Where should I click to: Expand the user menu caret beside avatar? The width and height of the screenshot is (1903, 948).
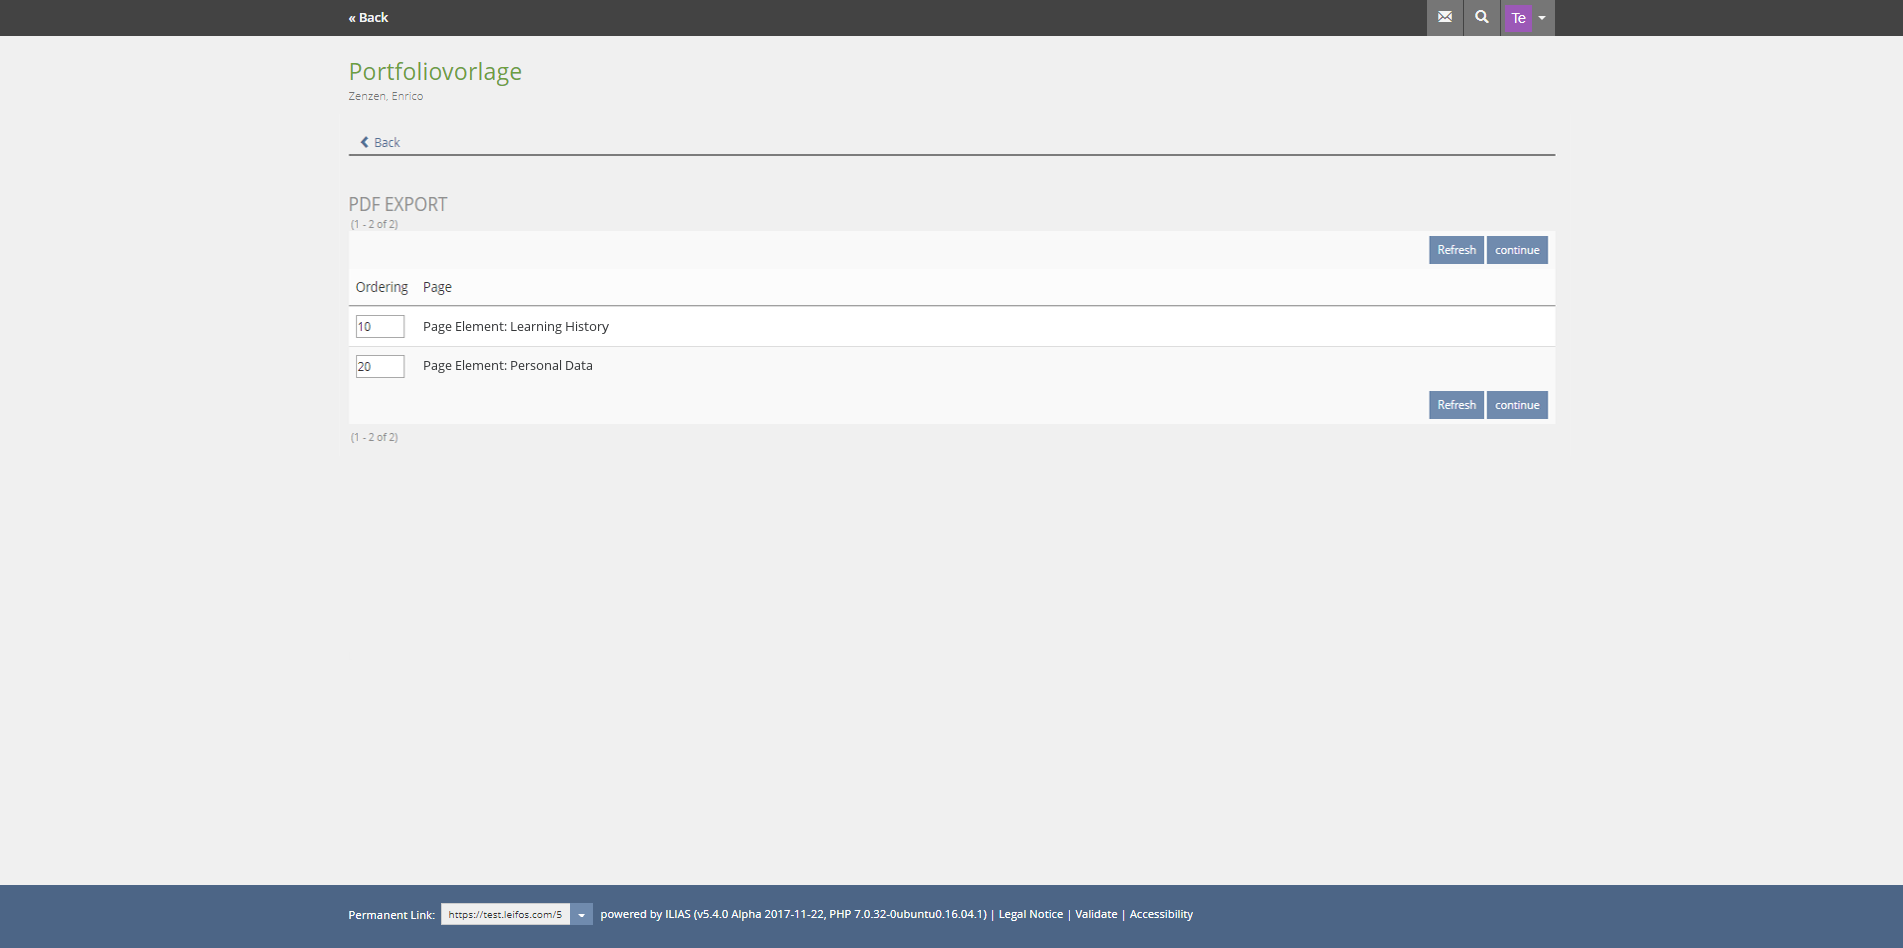click(1542, 18)
